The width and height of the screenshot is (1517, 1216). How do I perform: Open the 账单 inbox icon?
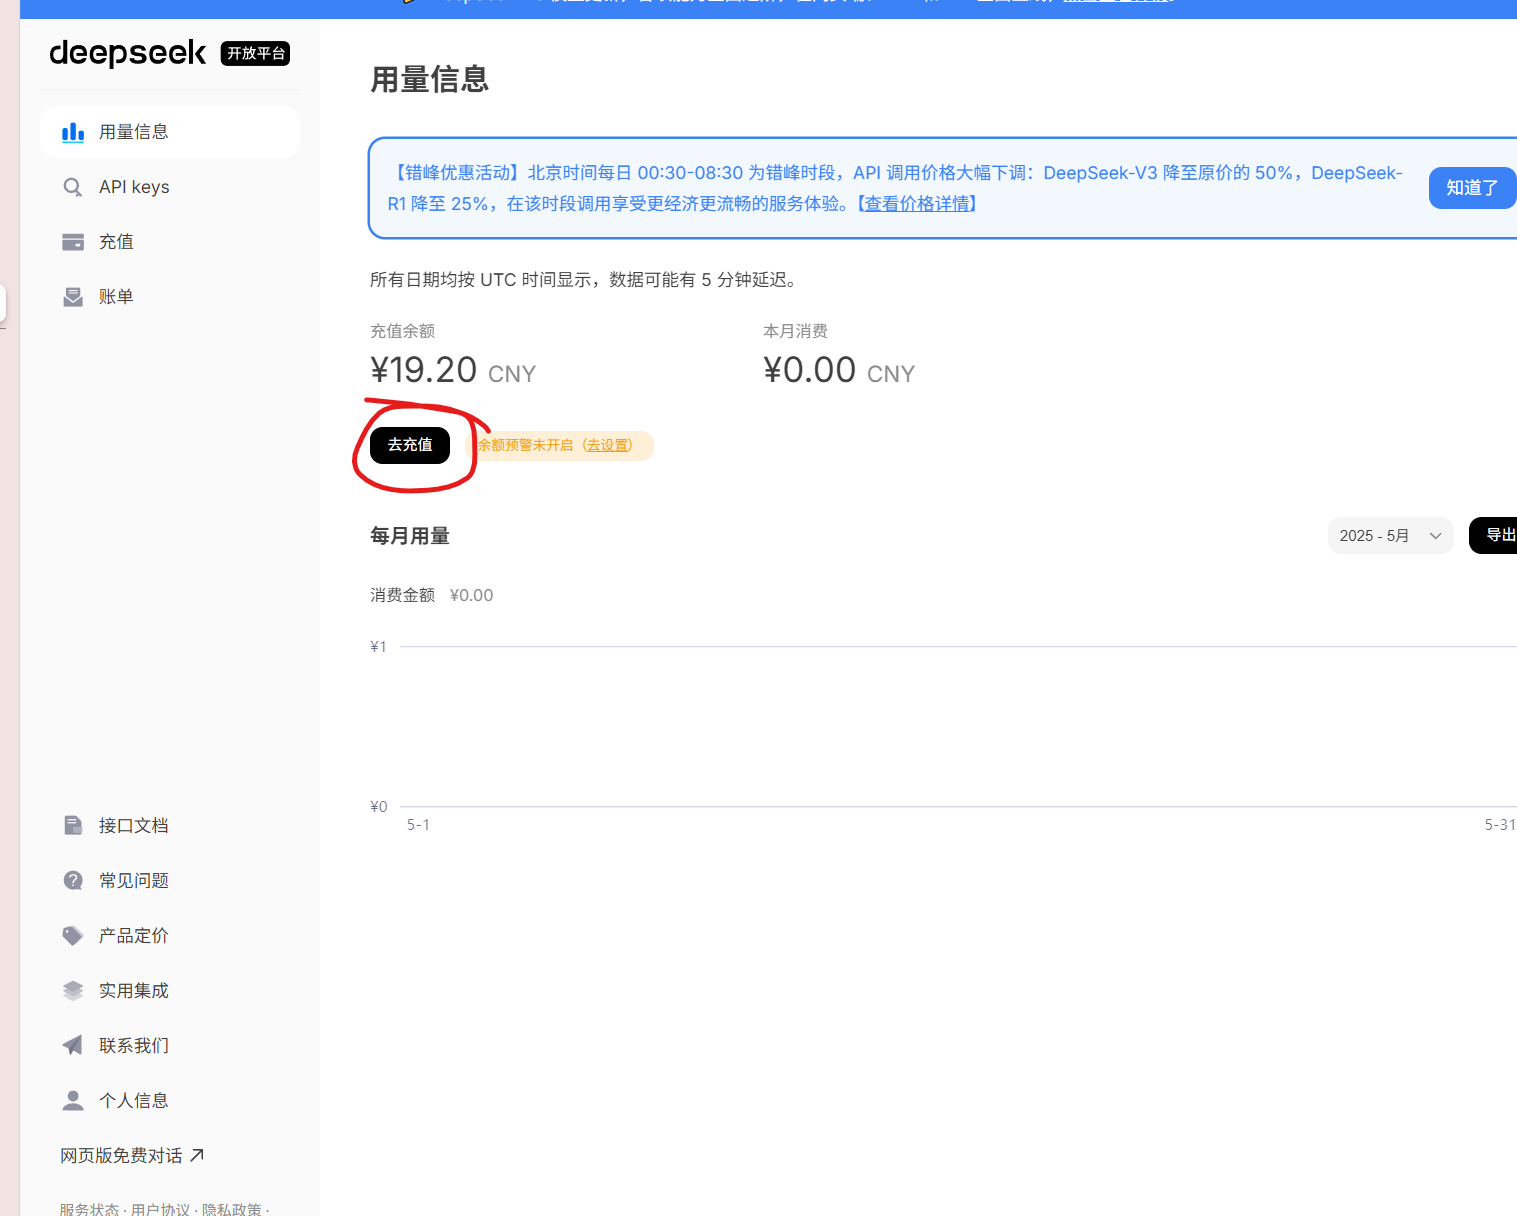(73, 297)
